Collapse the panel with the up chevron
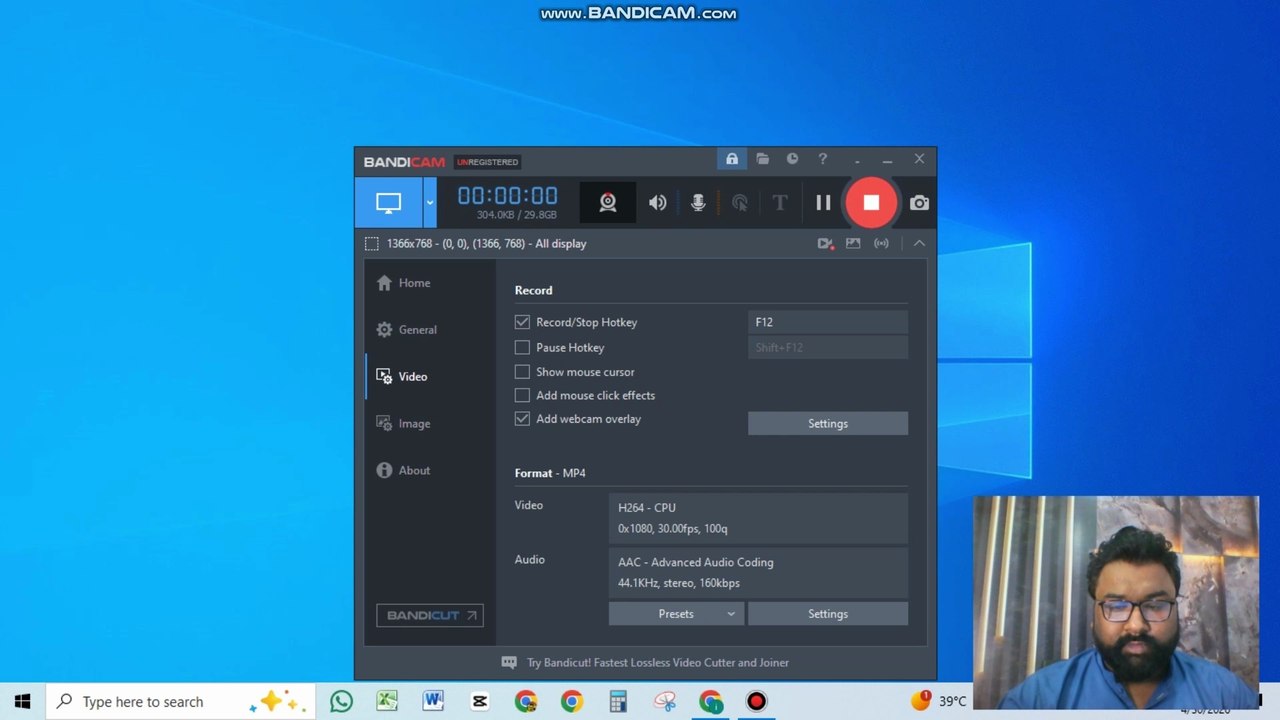 [919, 243]
